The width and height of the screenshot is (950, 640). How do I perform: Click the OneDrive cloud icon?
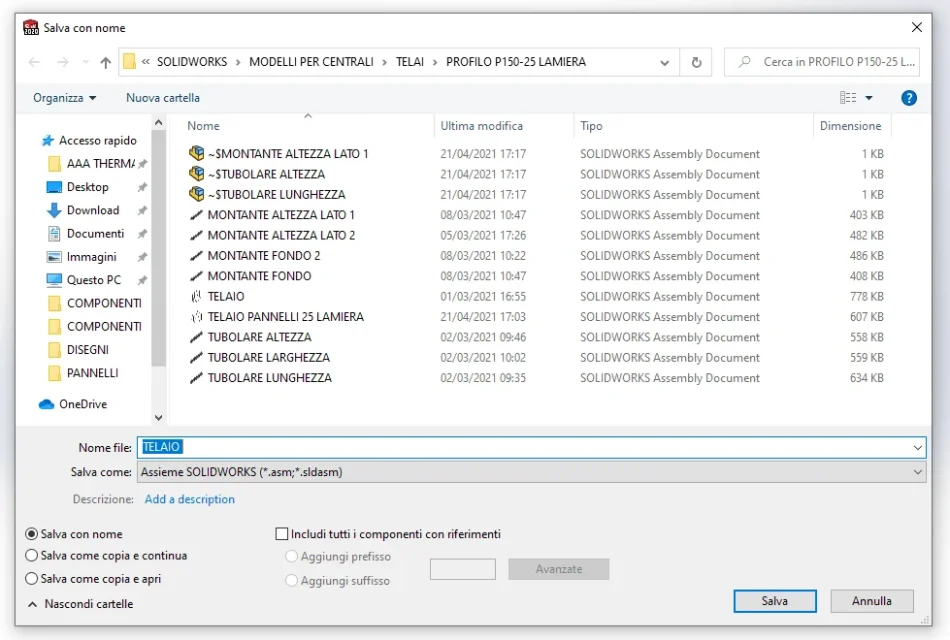[47, 404]
